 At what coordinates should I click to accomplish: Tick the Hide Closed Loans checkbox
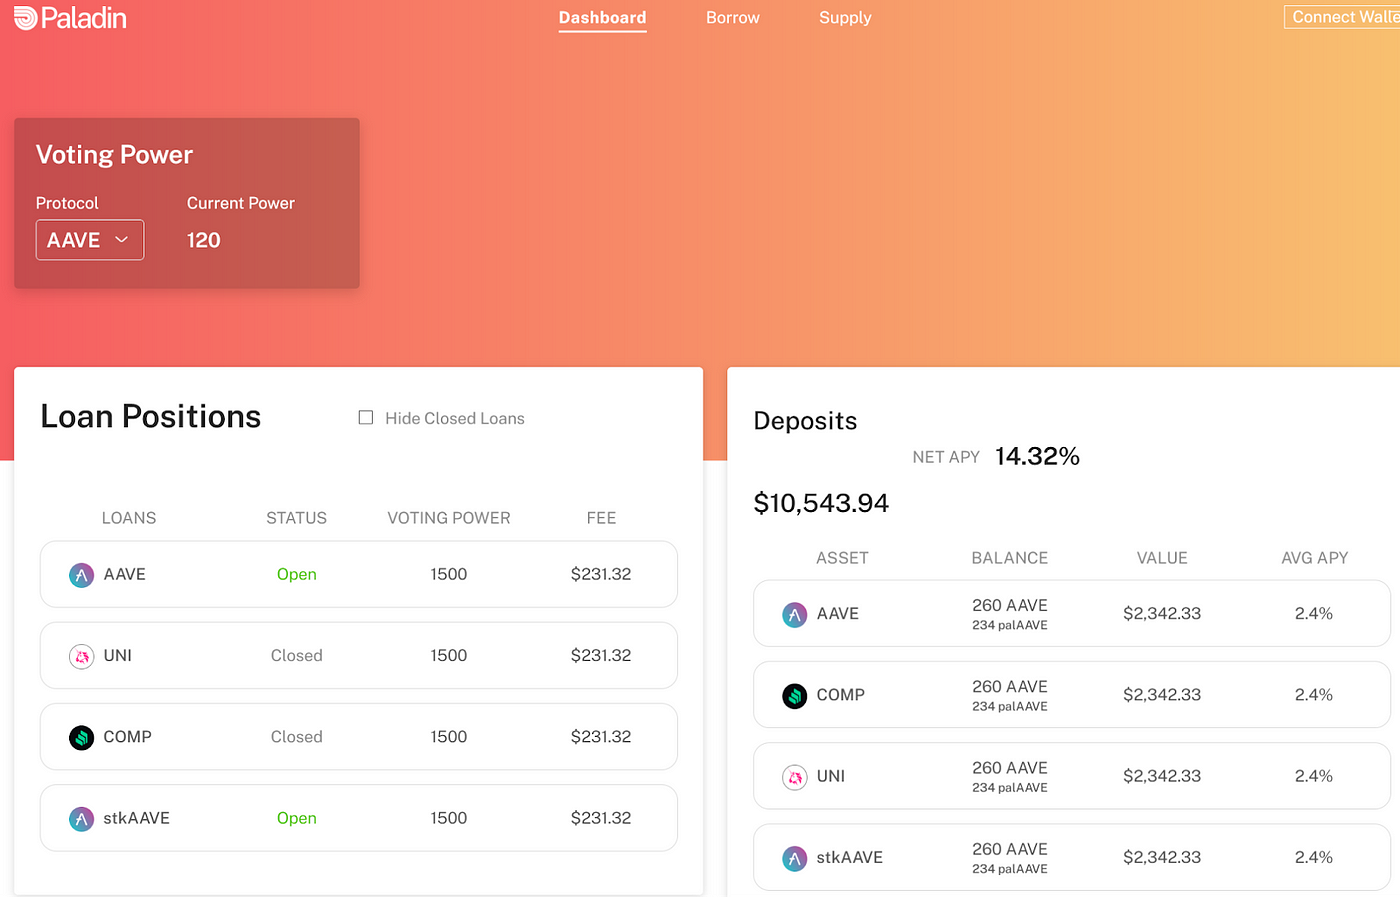point(366,418)
